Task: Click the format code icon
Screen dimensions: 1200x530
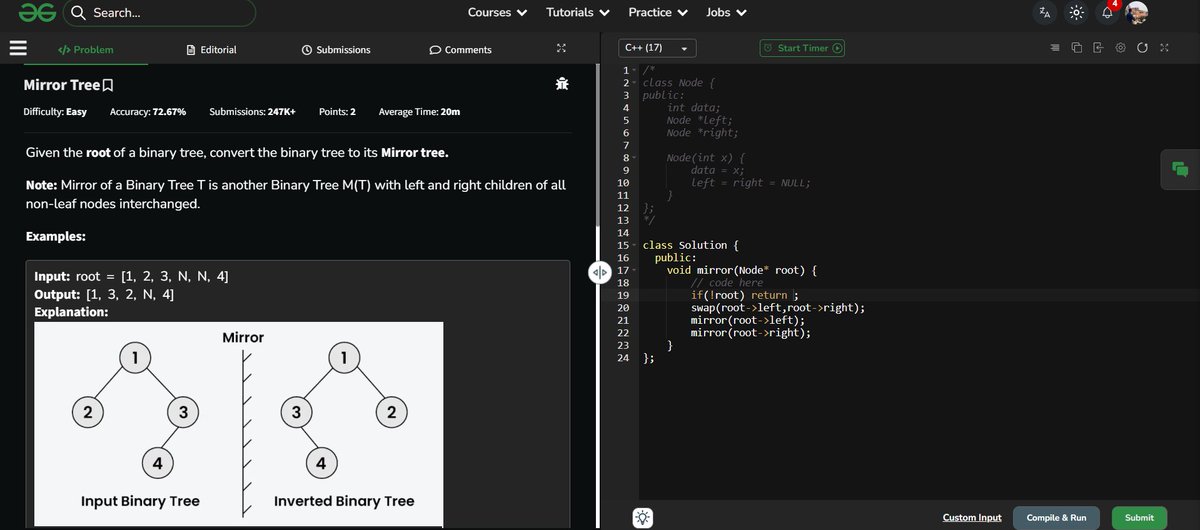Action: click(1054, 48)
